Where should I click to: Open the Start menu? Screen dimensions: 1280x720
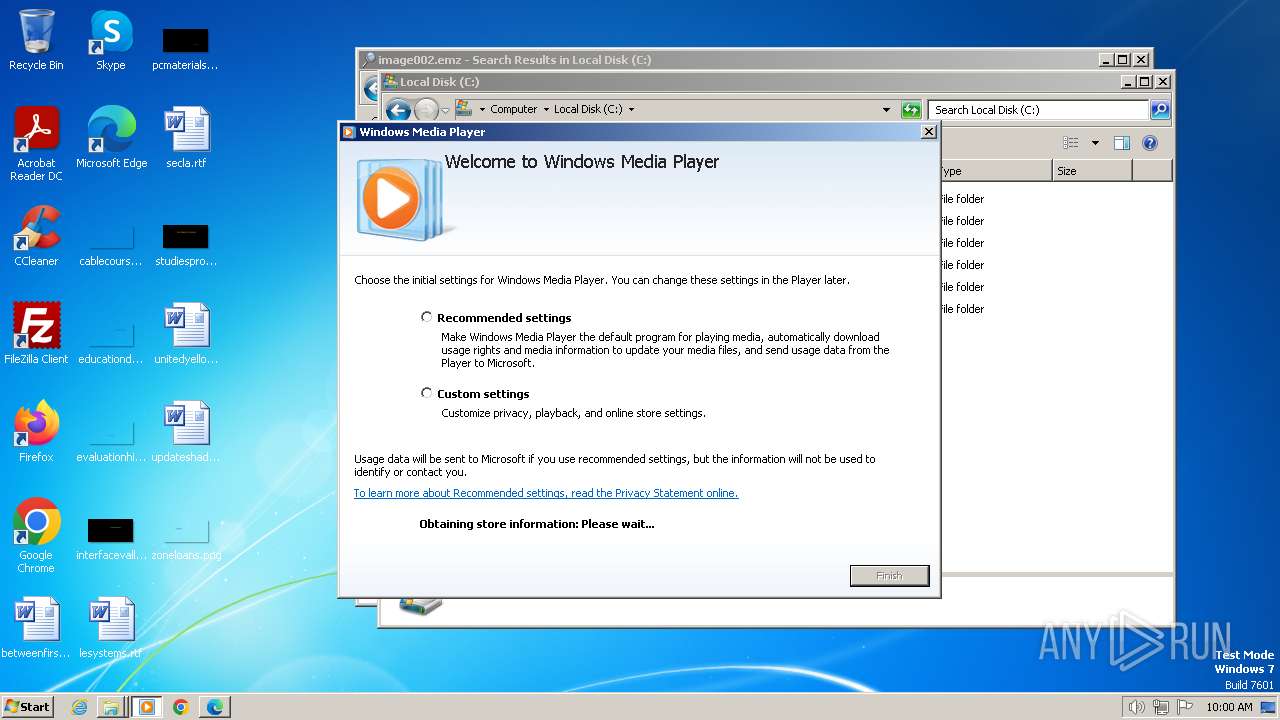(x=27, y=706)
